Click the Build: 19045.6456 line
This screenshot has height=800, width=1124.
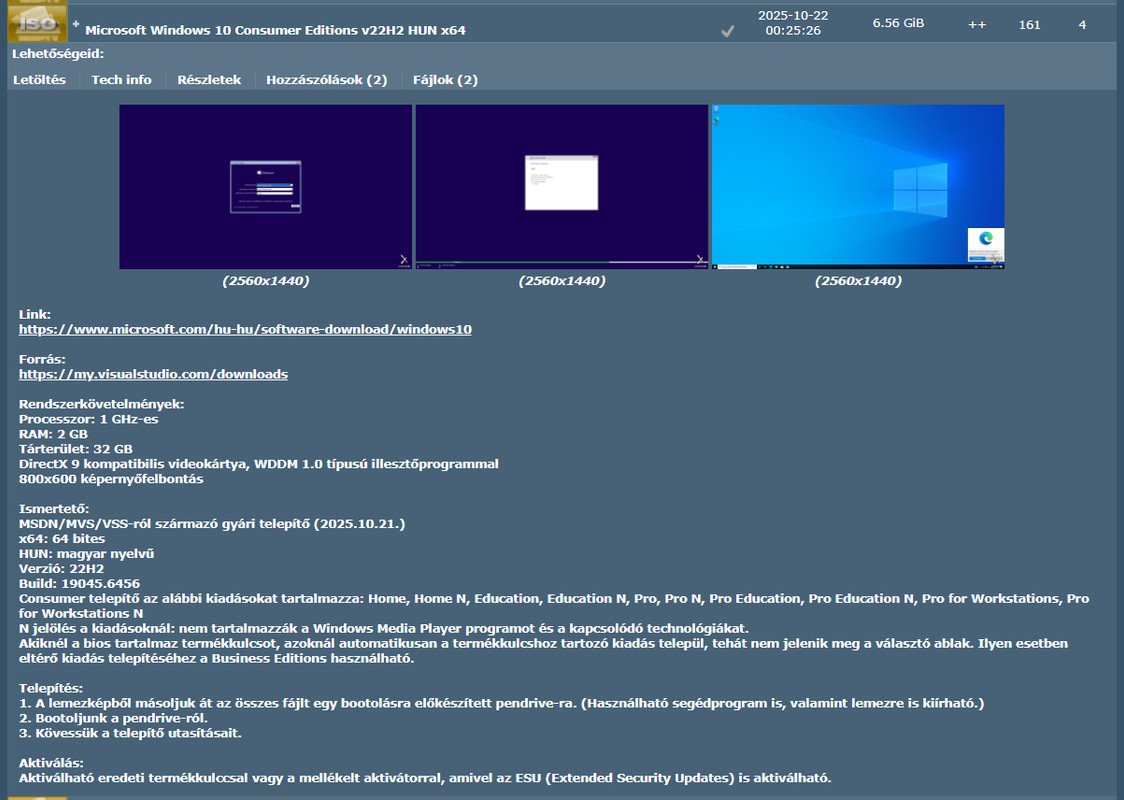coord(80,584)
